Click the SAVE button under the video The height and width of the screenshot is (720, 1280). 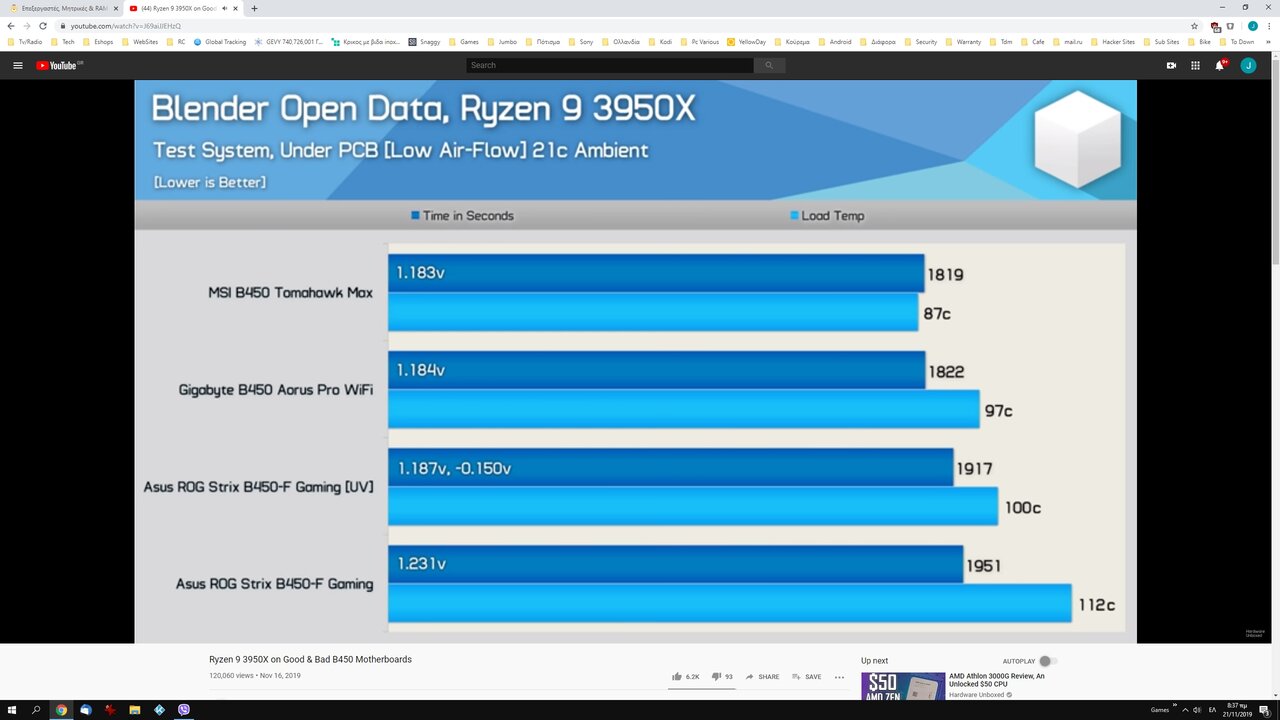point(807,677)
